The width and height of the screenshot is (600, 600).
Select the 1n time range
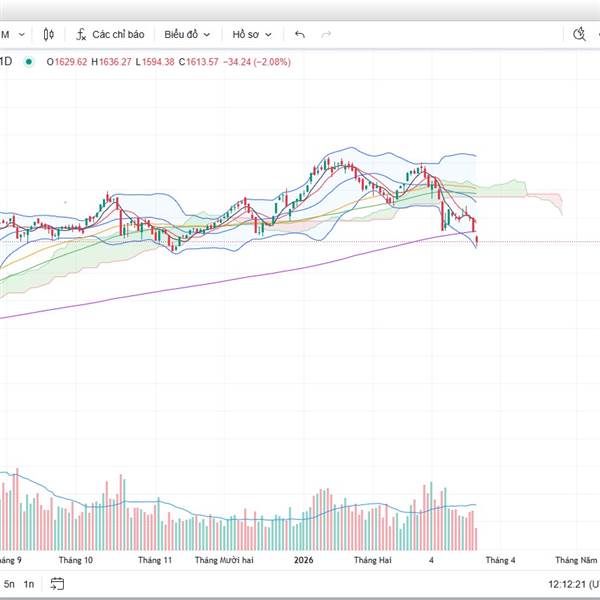[x=29, y=583]
